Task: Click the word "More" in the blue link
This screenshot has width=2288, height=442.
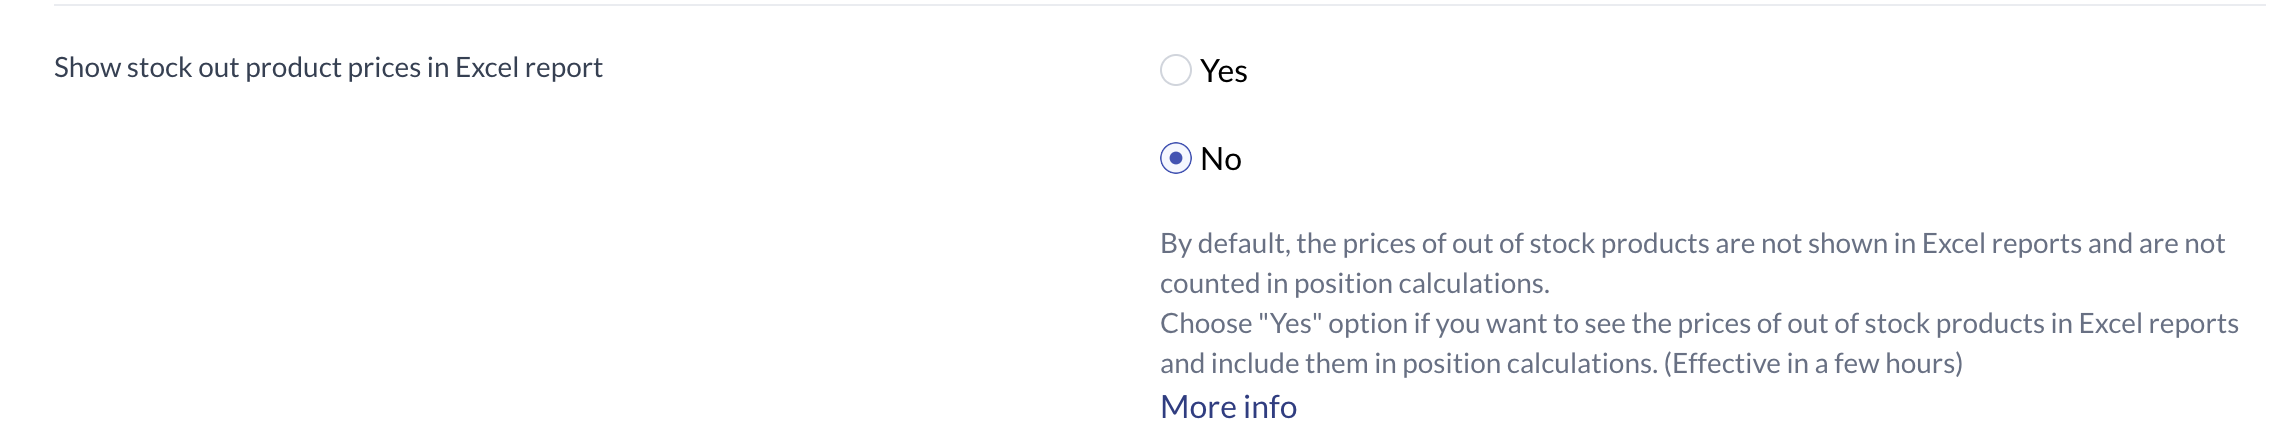Action: (1196, 407)
